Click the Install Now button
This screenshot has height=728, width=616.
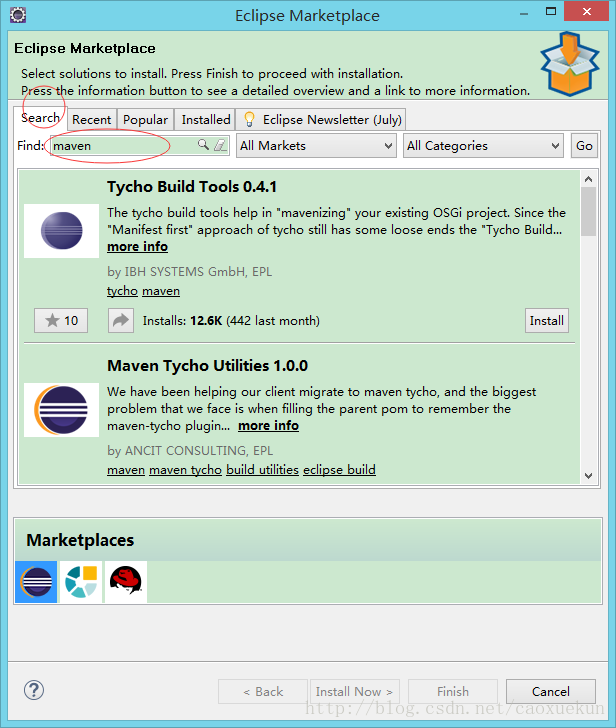pos(355,692)
